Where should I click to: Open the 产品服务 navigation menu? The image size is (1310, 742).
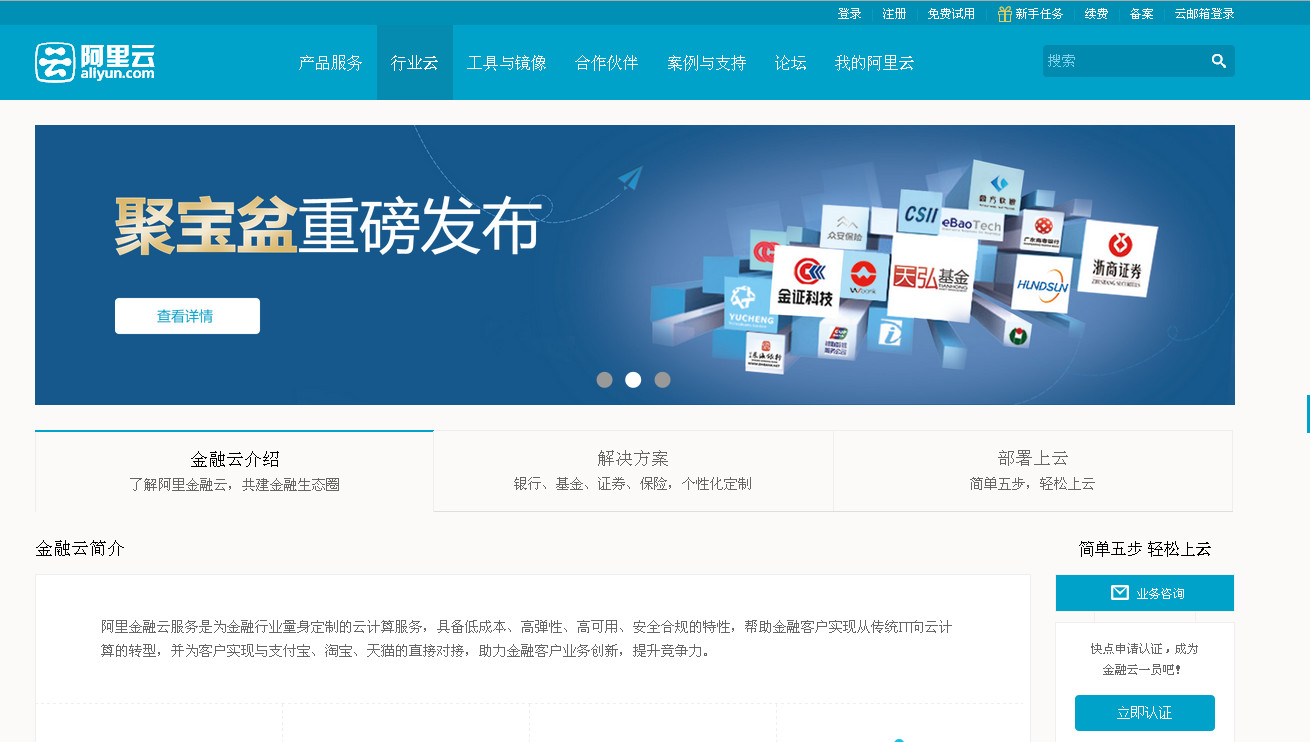pos(330,63)
